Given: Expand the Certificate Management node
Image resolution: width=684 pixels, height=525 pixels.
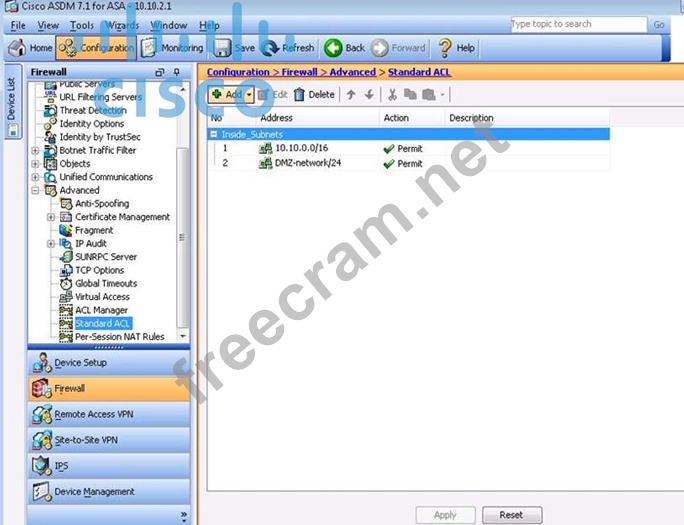Looking at the screenshot, I should 51,217.
